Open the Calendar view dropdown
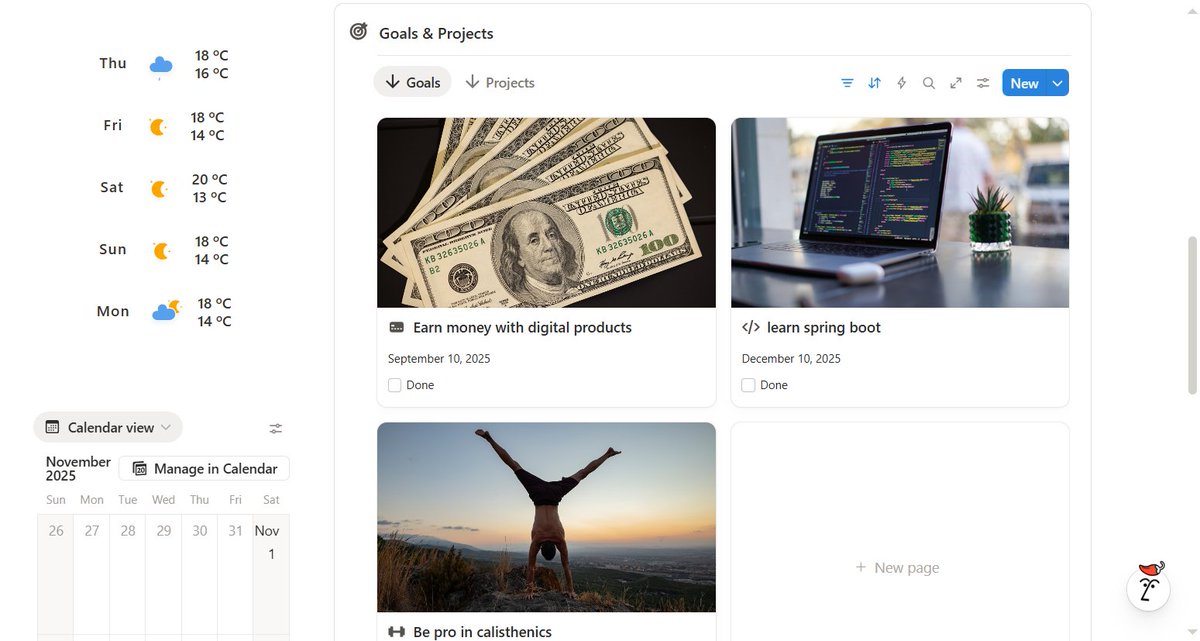 point(108,427)
